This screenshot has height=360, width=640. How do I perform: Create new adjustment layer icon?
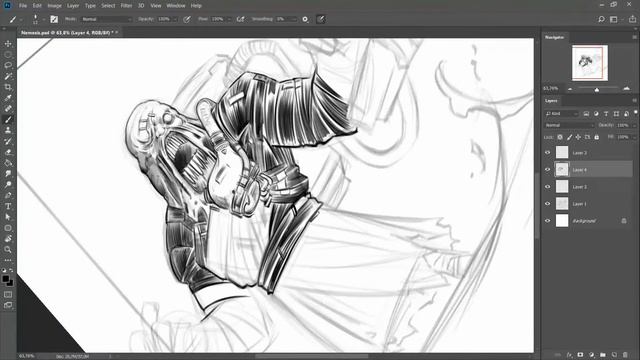point(592,355)
